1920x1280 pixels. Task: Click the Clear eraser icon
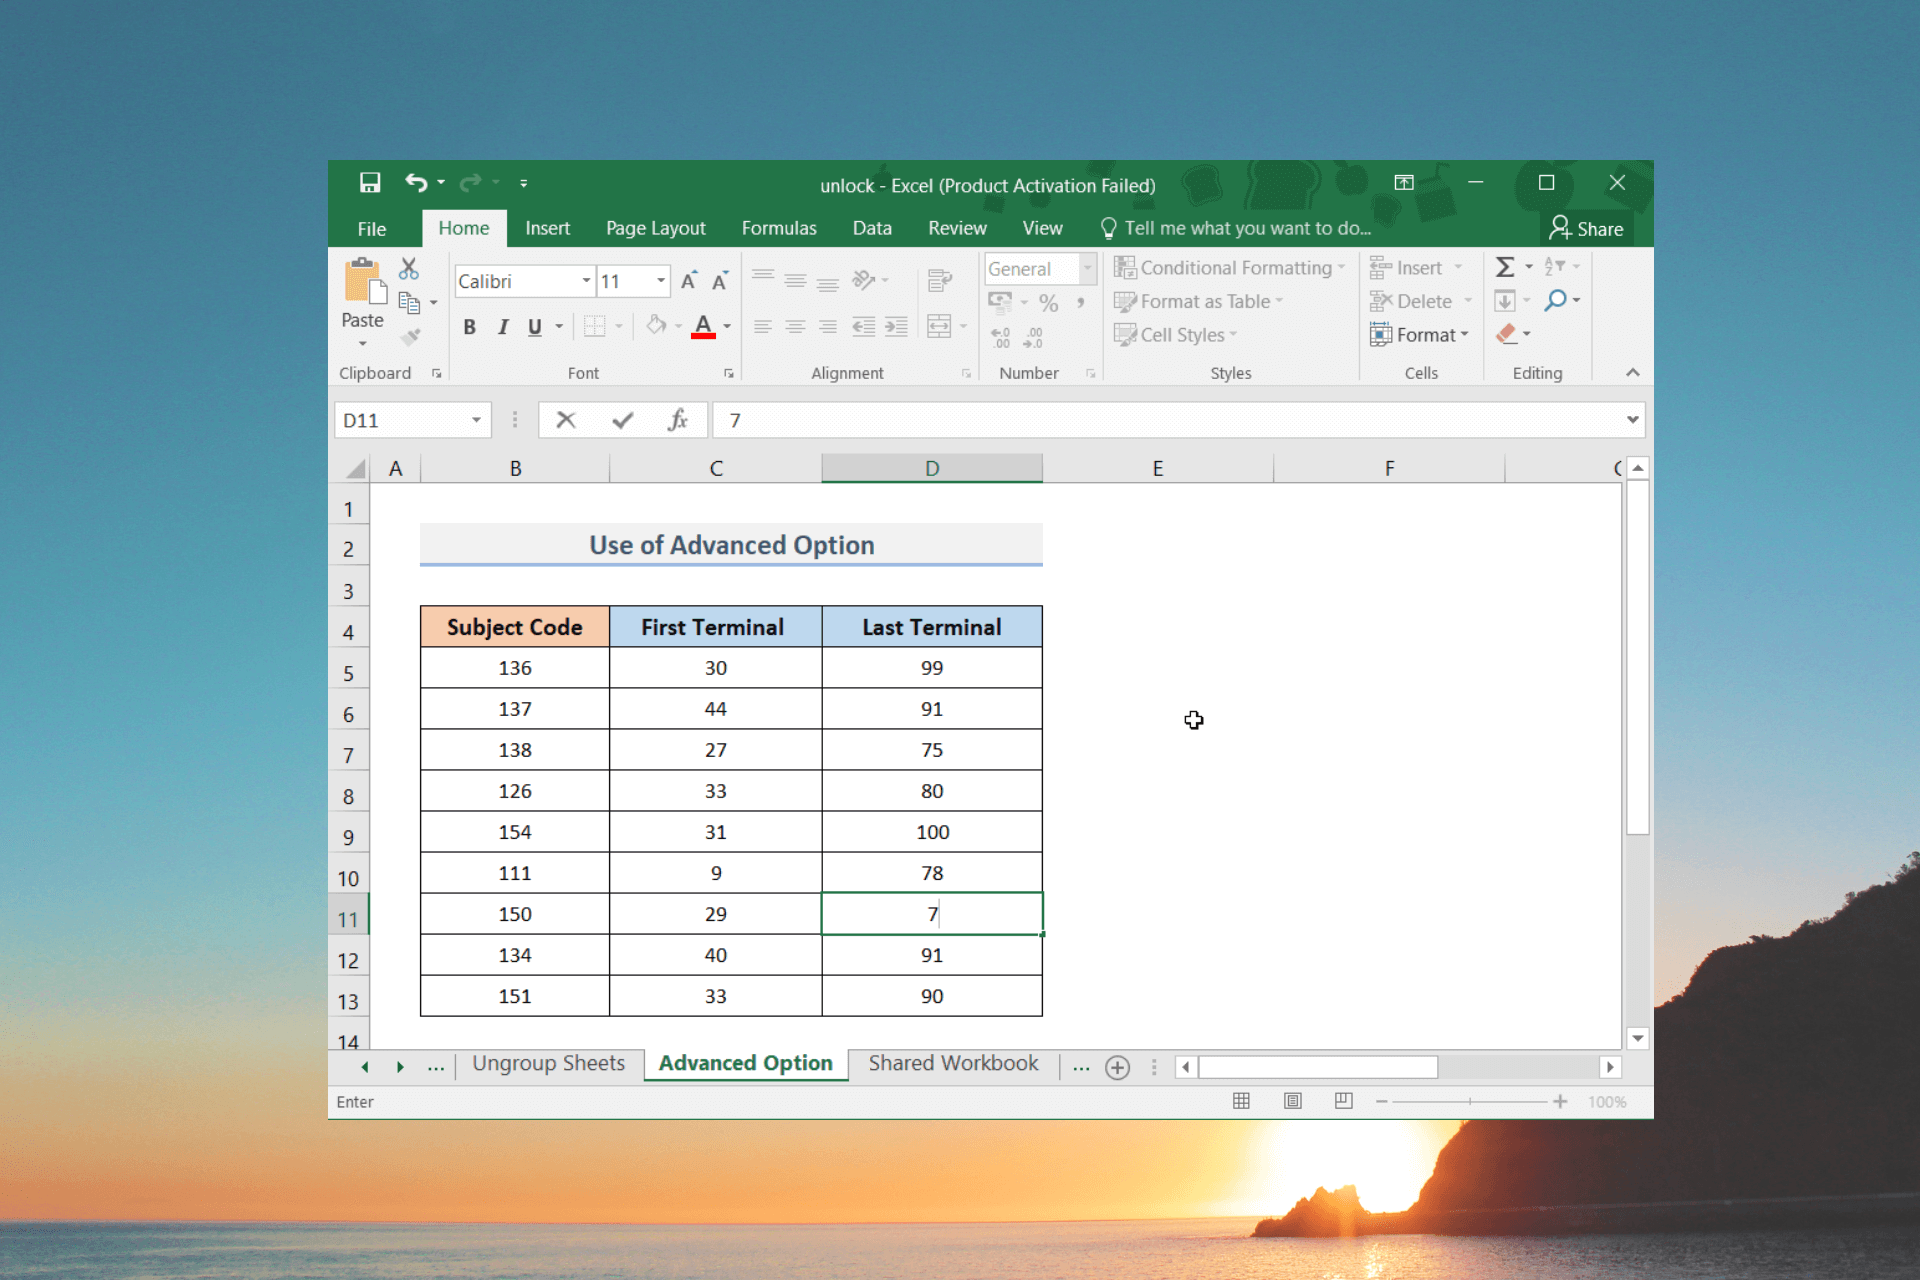(1506, 333)
